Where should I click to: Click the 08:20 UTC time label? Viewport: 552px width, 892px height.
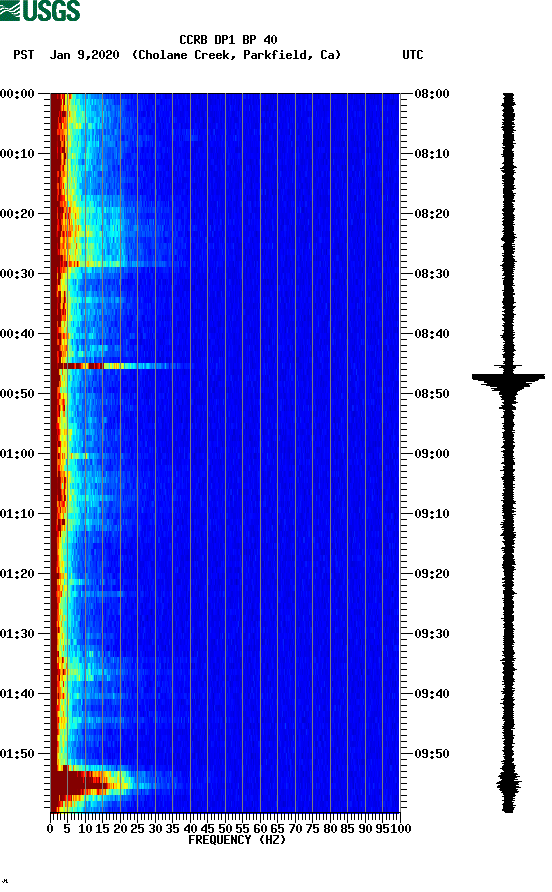pos(432,214)
